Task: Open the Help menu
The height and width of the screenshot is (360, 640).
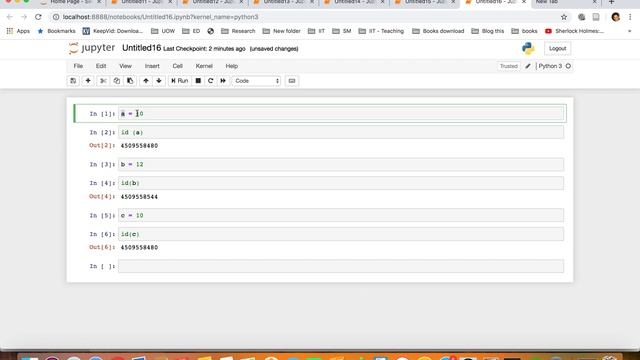Action: point(231,66)
